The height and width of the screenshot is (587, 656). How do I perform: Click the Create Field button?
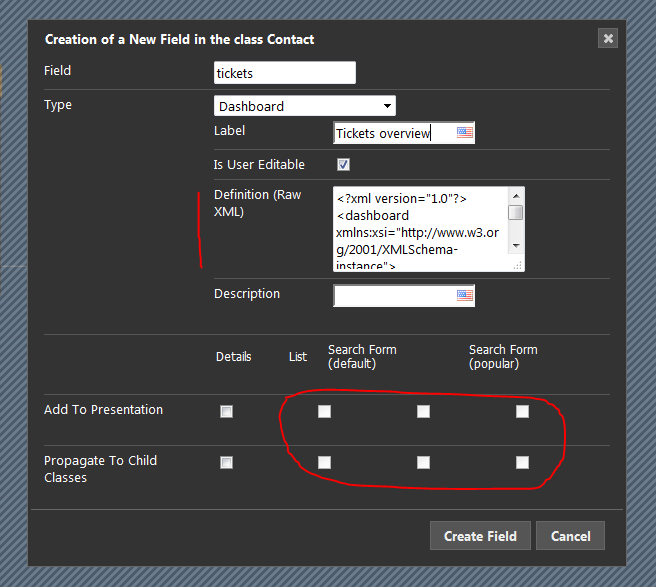tap(480, 536)
